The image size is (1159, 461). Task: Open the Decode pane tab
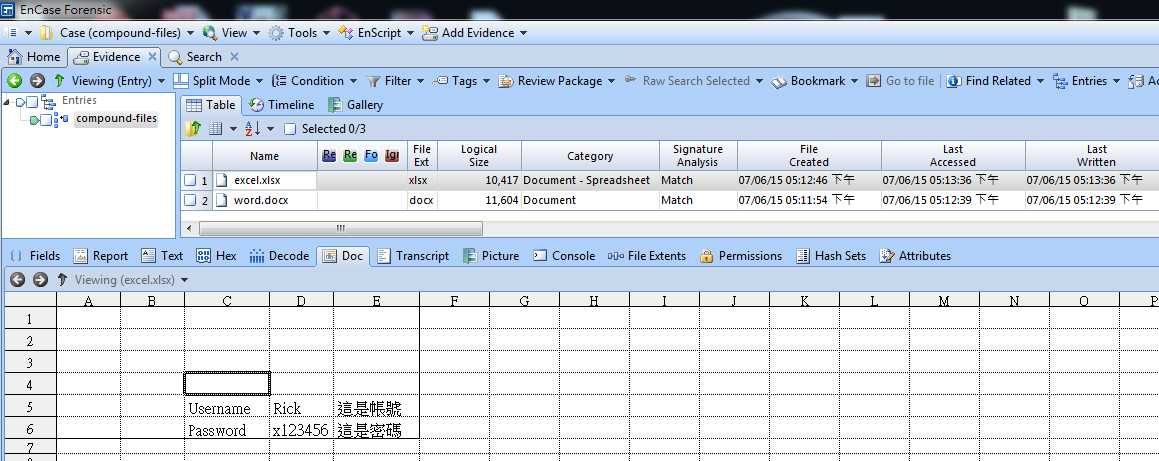click(279, 256)
